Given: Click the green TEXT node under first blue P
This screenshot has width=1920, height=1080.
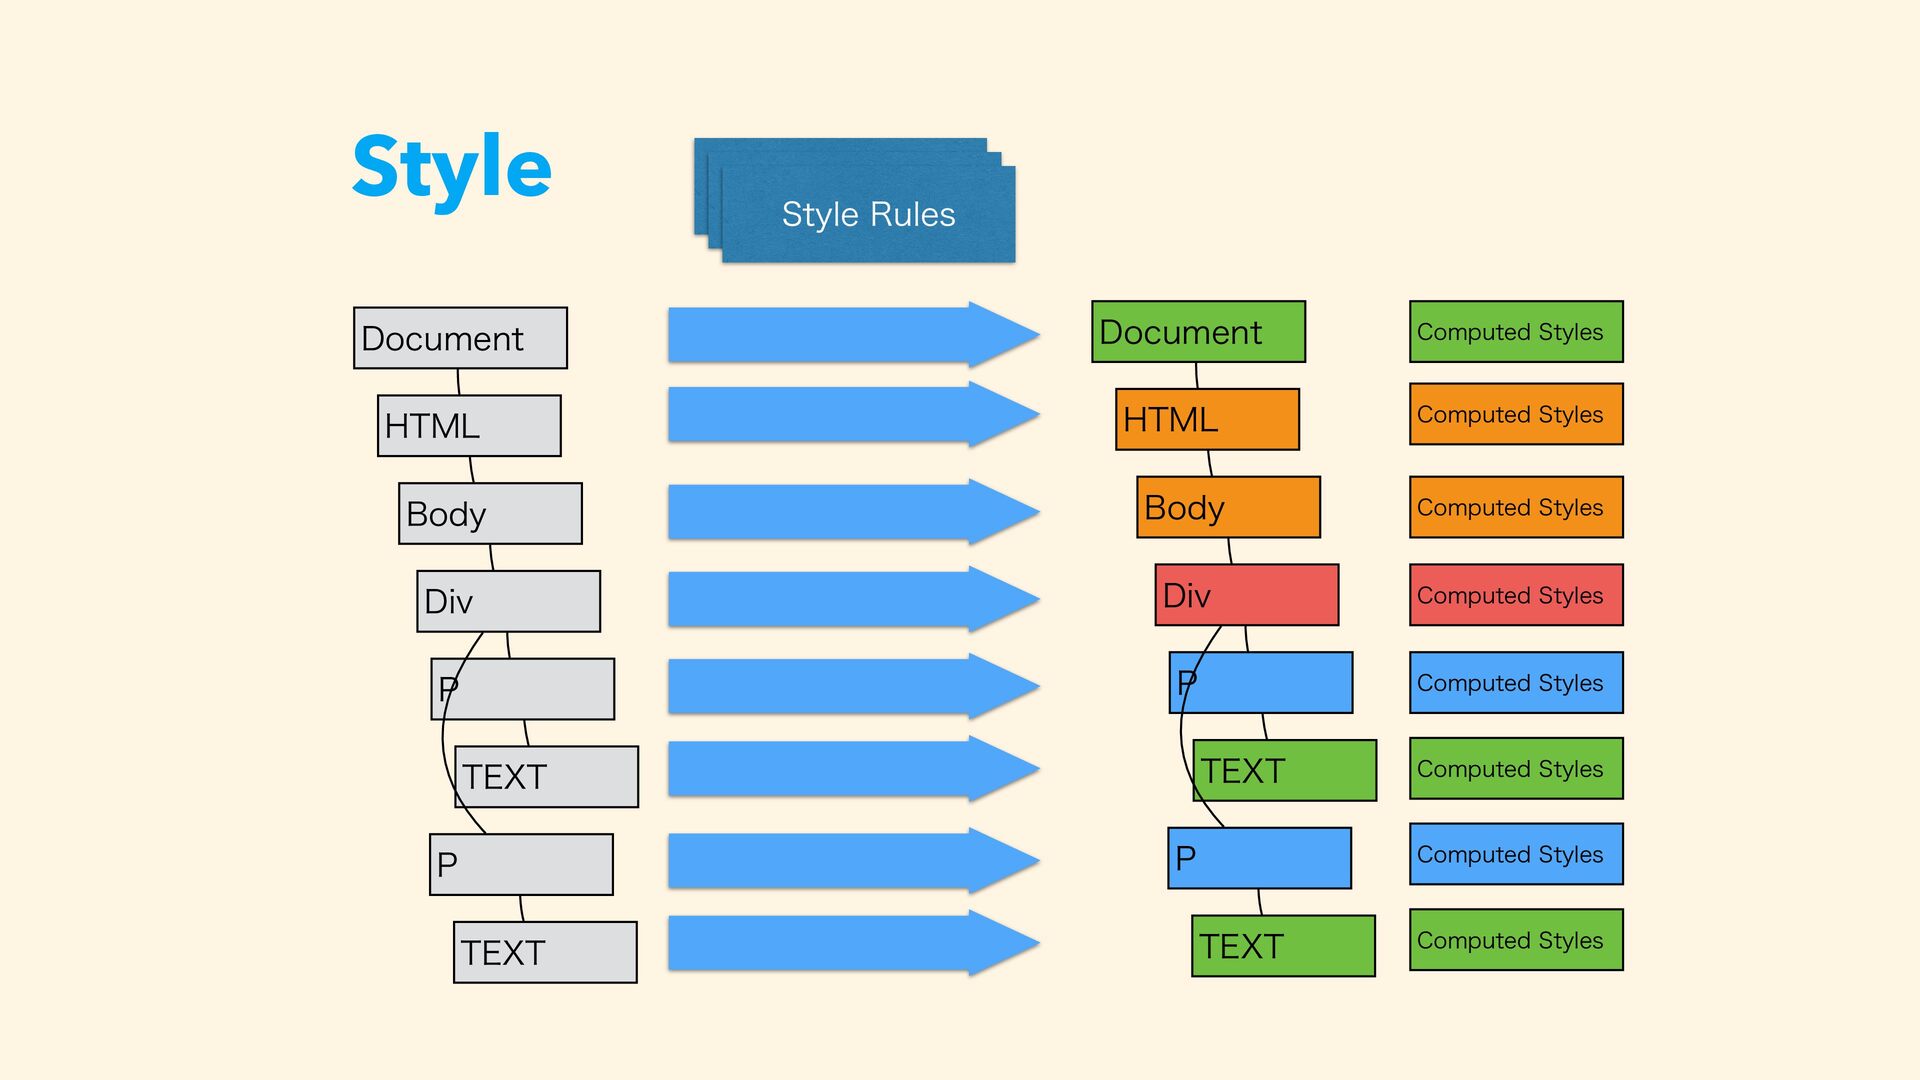Looking at the screenshot, I should 1285,770.
